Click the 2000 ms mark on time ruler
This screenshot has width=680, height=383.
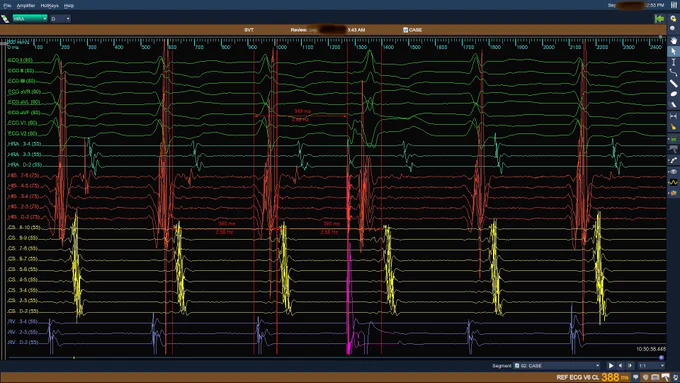549,47
